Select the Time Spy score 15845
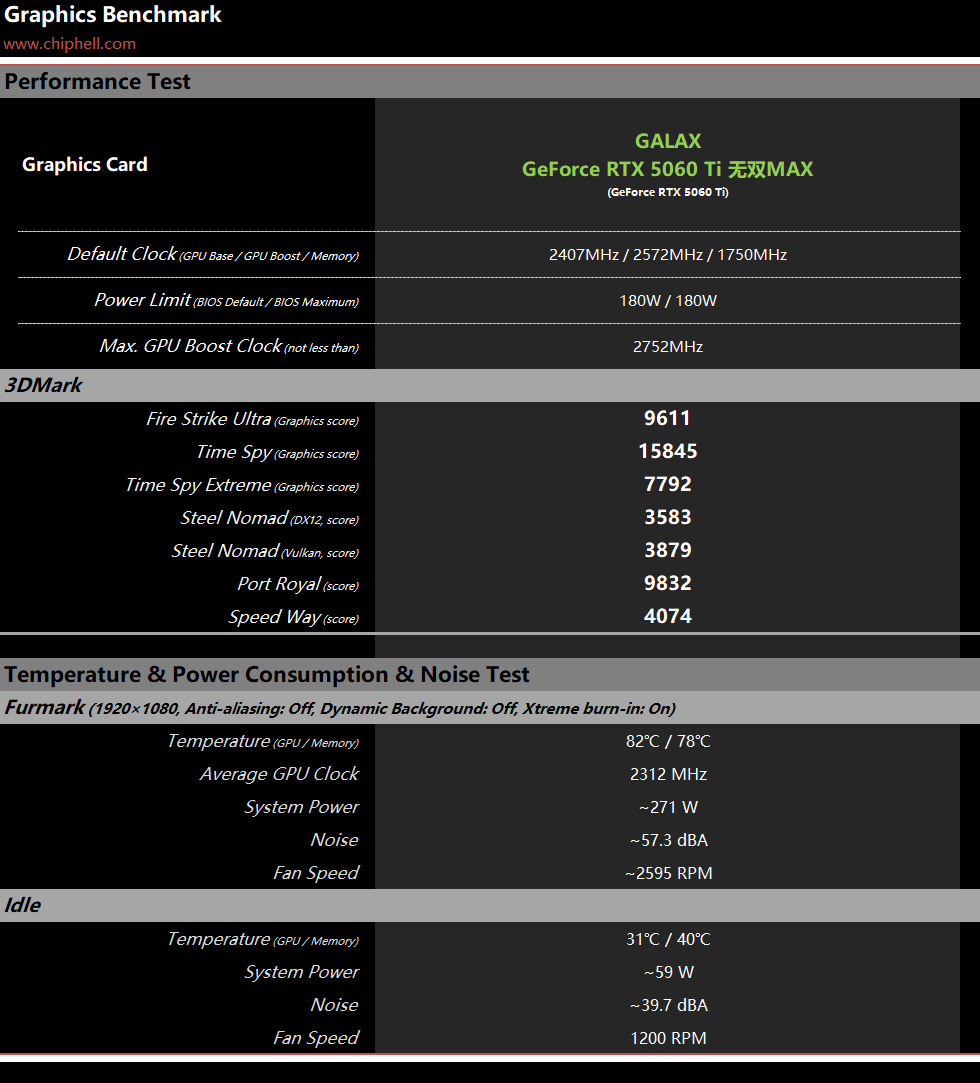The image size is (980, 1083). pos(667,451)
